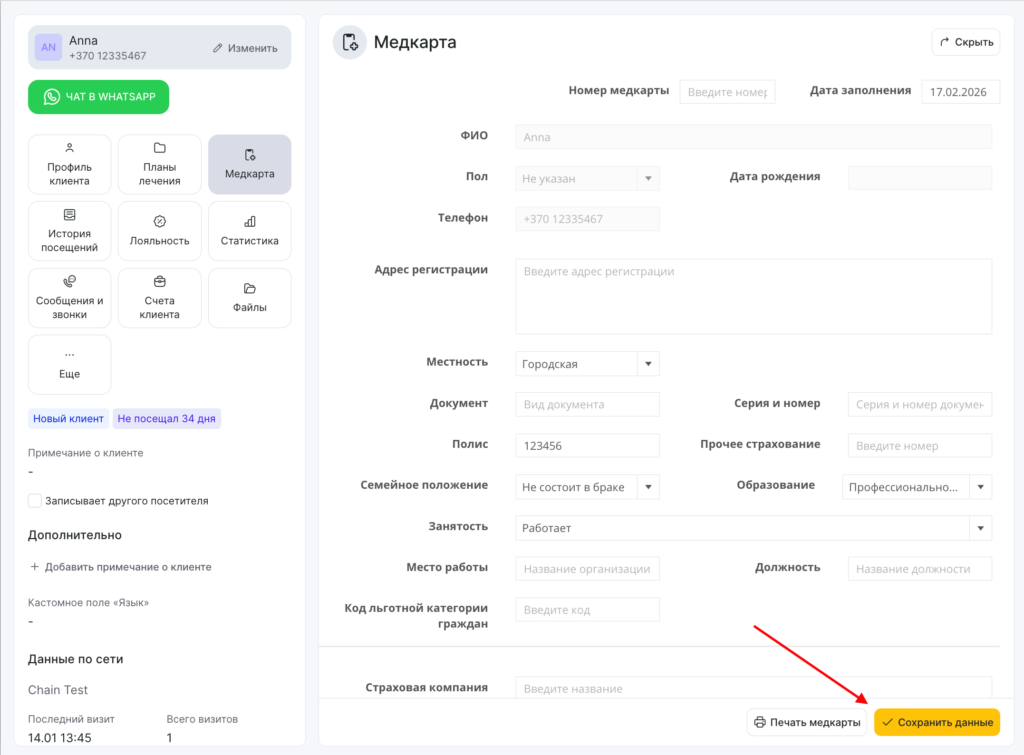Open История посещений tile
This screenshot has width=1024, height=755.
[69, 231]
